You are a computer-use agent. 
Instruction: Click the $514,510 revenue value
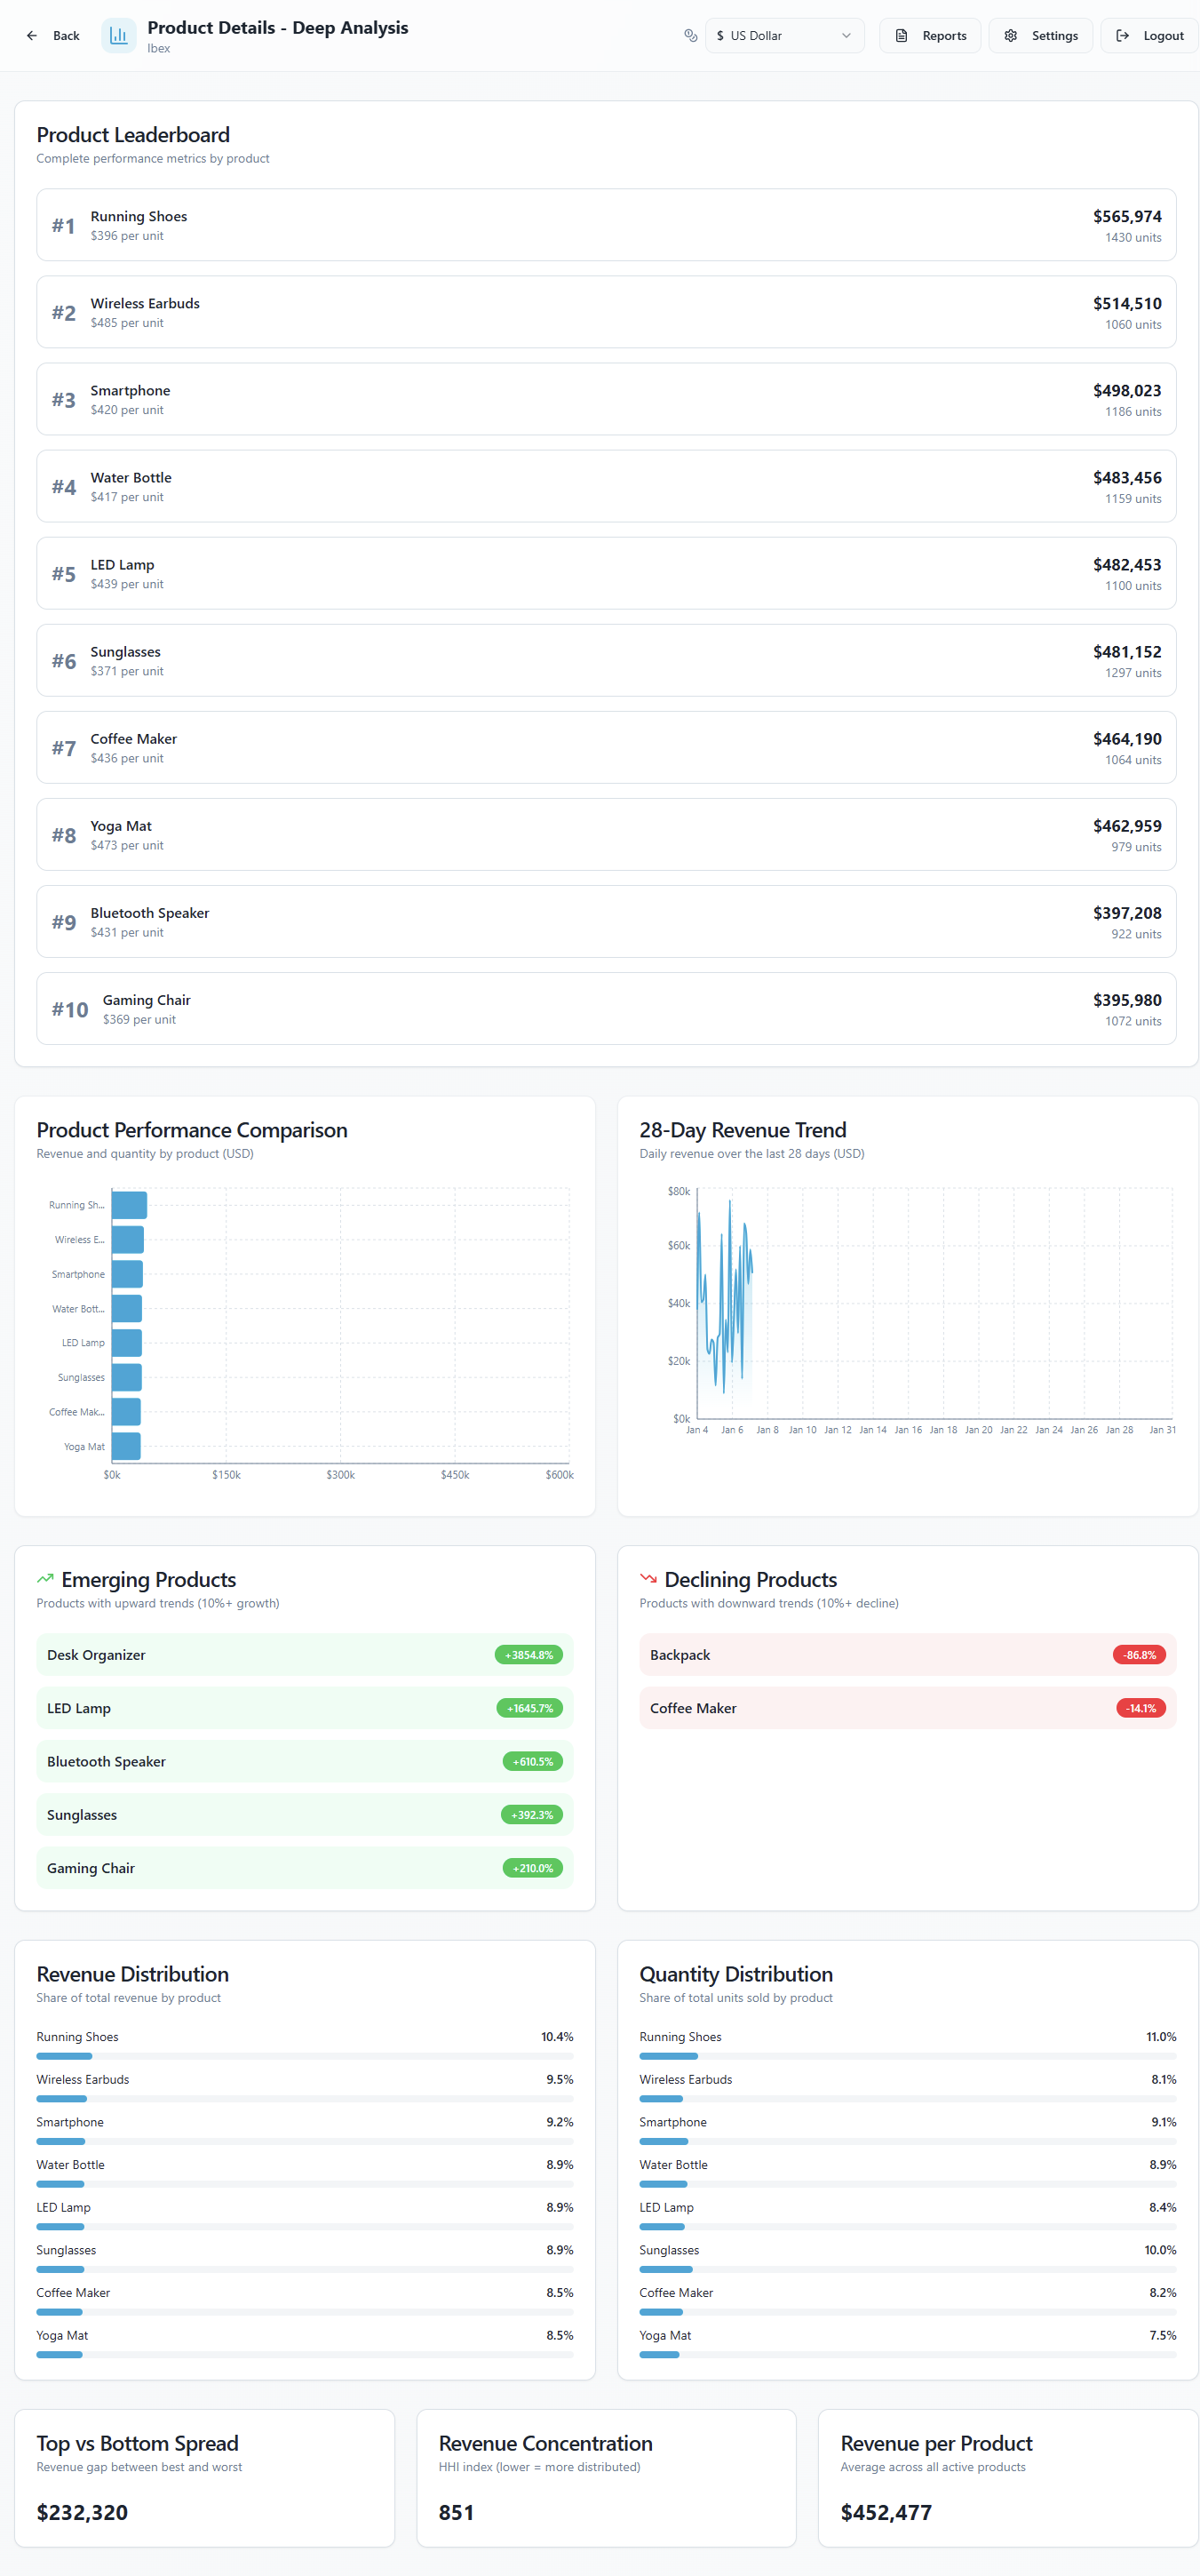coord(1127,303)
